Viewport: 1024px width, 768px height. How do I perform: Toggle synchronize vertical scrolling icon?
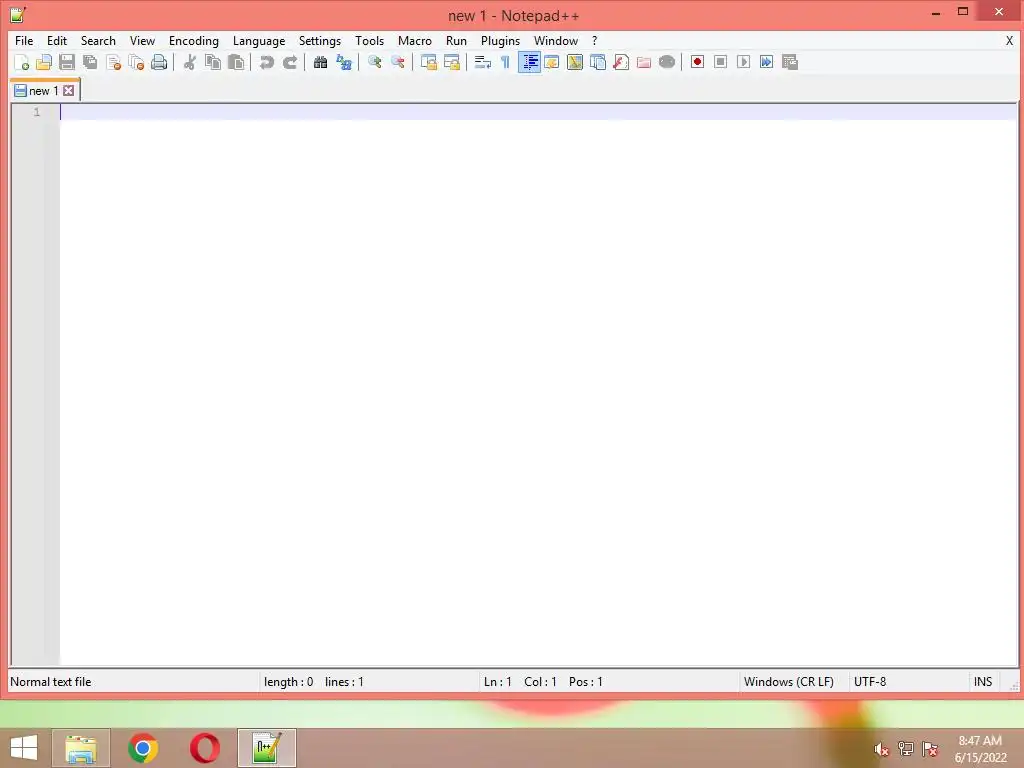pyautogui.click(x=428, y=62)
